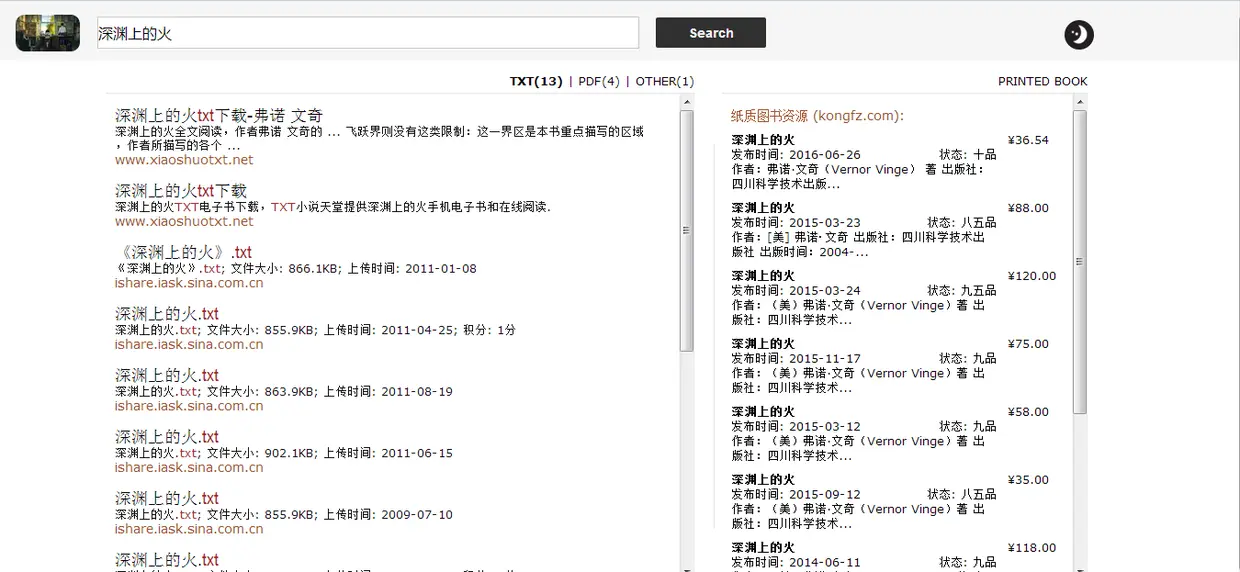Viewport: 1240px width, 572px height.
Task: Select the description mentioning 飞跃界则没有这类限制
Action: pos(379,138)
